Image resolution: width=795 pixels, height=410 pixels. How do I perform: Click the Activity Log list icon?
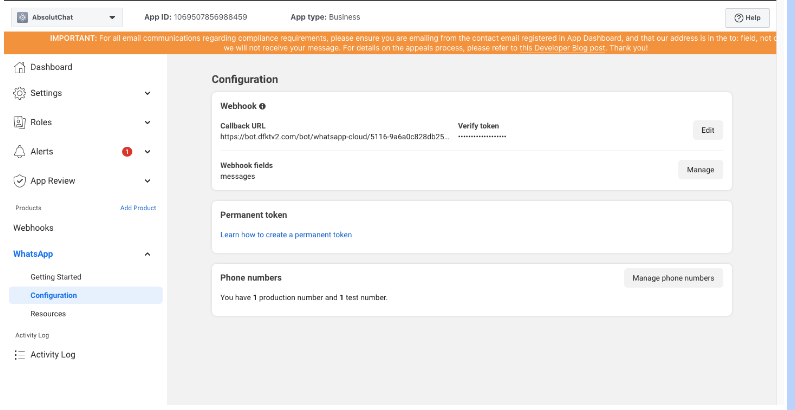(x=19, y=355)
